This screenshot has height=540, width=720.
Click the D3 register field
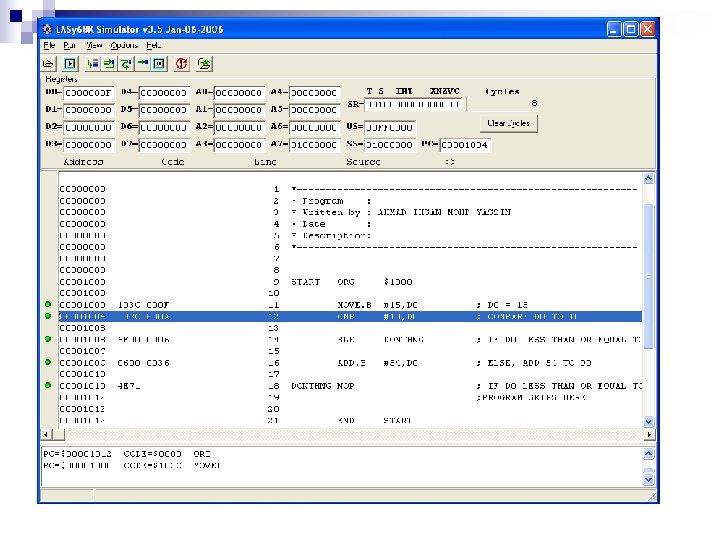[88, 145]
